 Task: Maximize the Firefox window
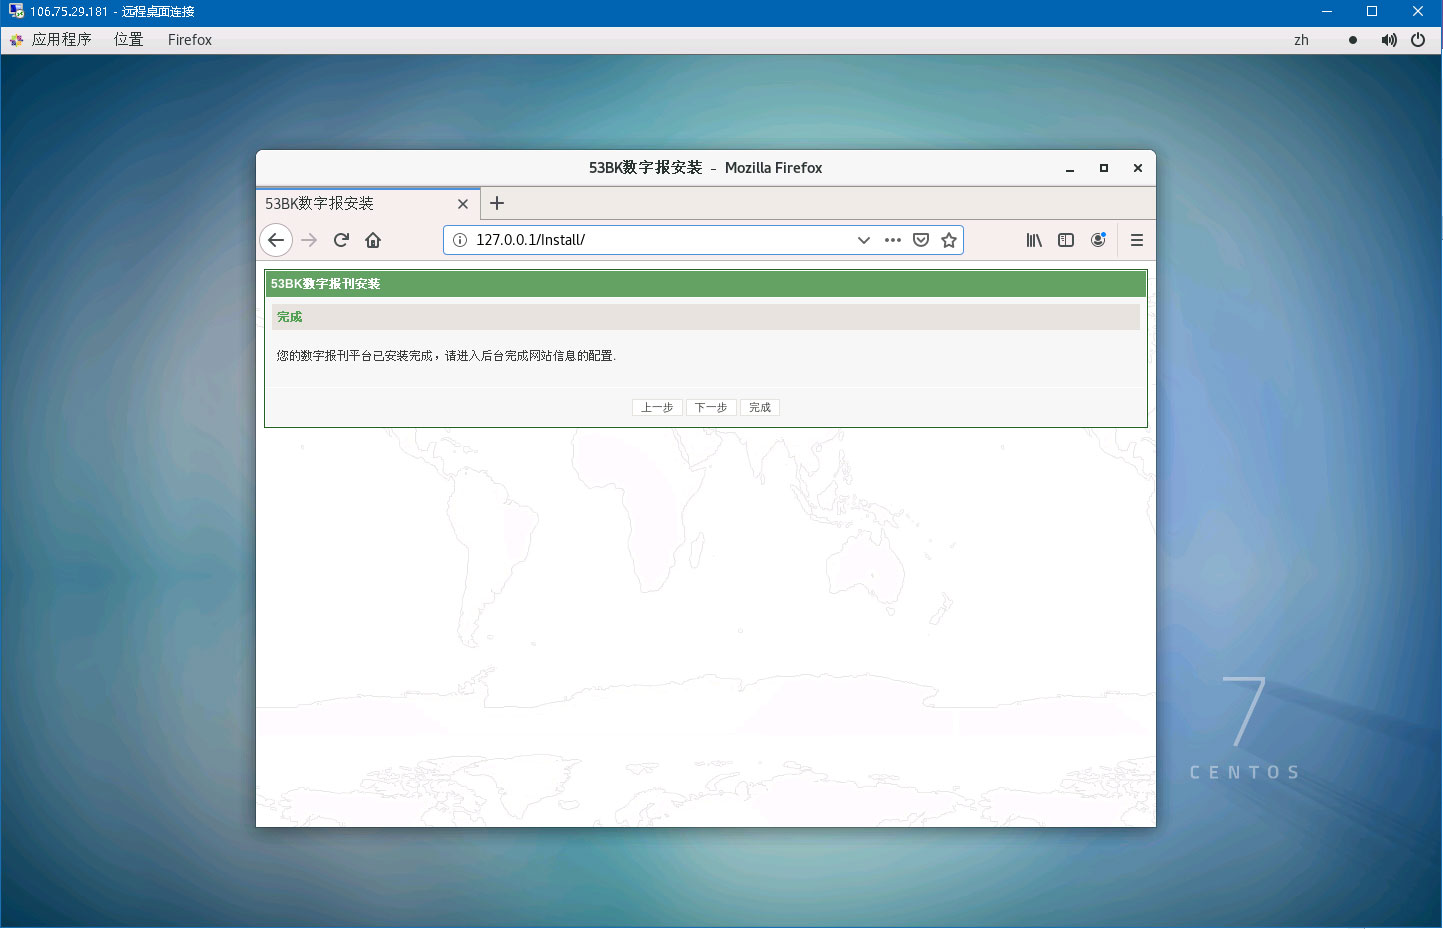(x=1104, y=168)
